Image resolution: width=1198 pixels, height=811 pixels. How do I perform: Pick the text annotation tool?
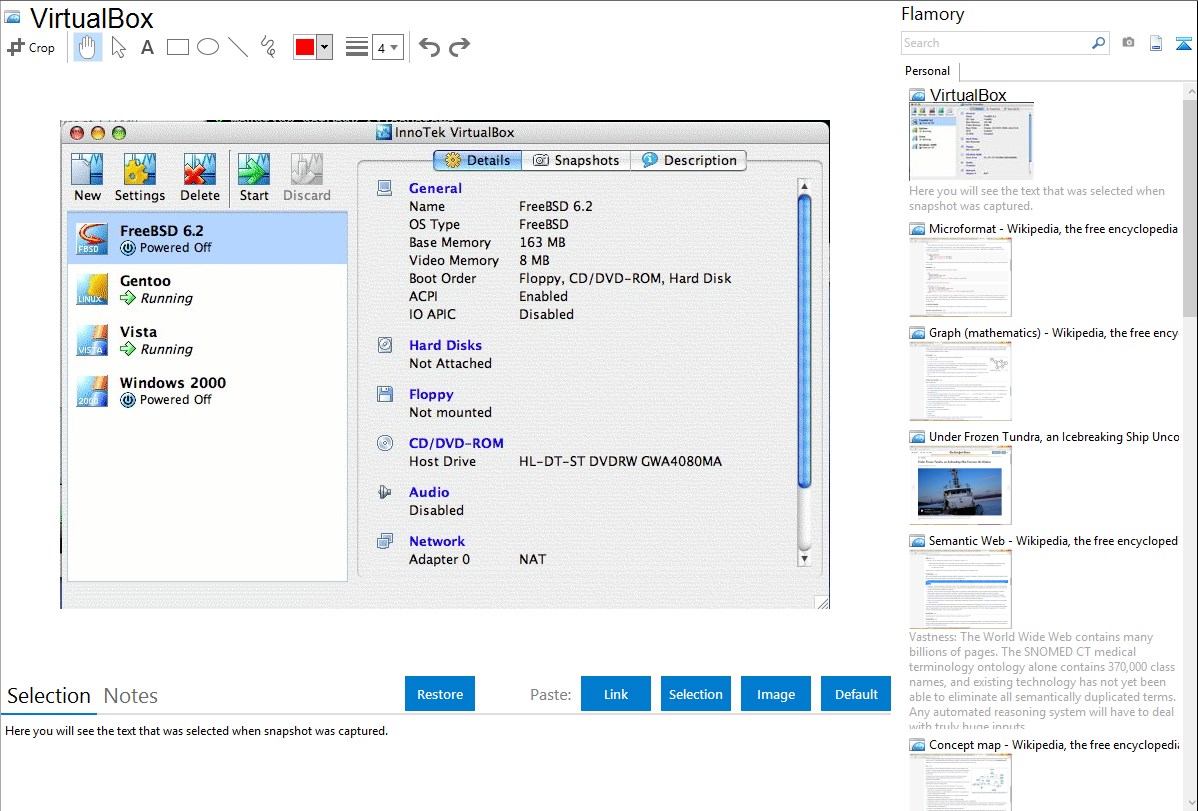point(147,47)
